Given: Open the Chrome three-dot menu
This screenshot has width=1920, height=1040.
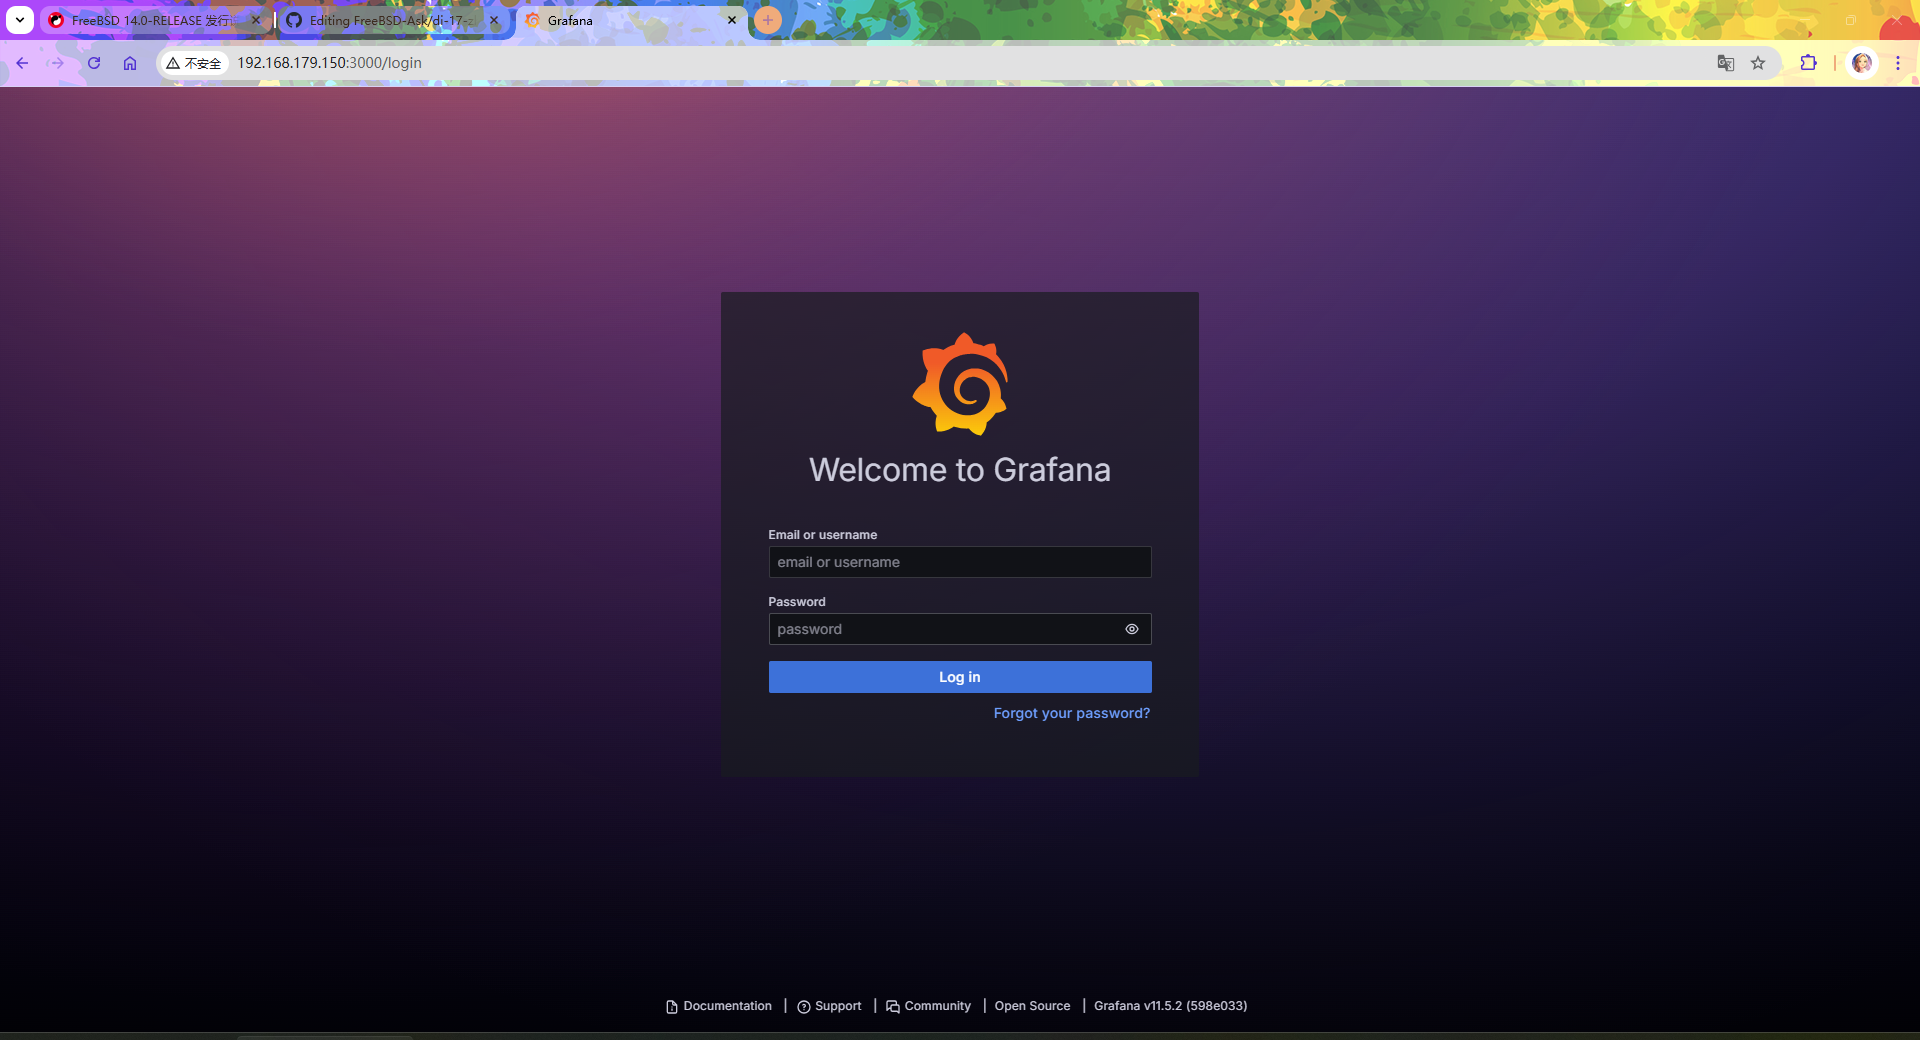Looking at the screenshot, I should pos(1897,63).
